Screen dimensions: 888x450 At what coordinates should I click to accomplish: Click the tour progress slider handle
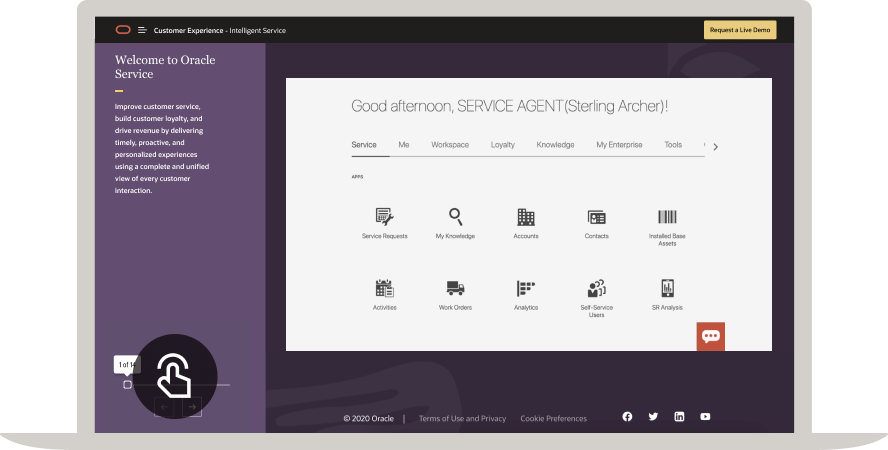tap(127, 385)
